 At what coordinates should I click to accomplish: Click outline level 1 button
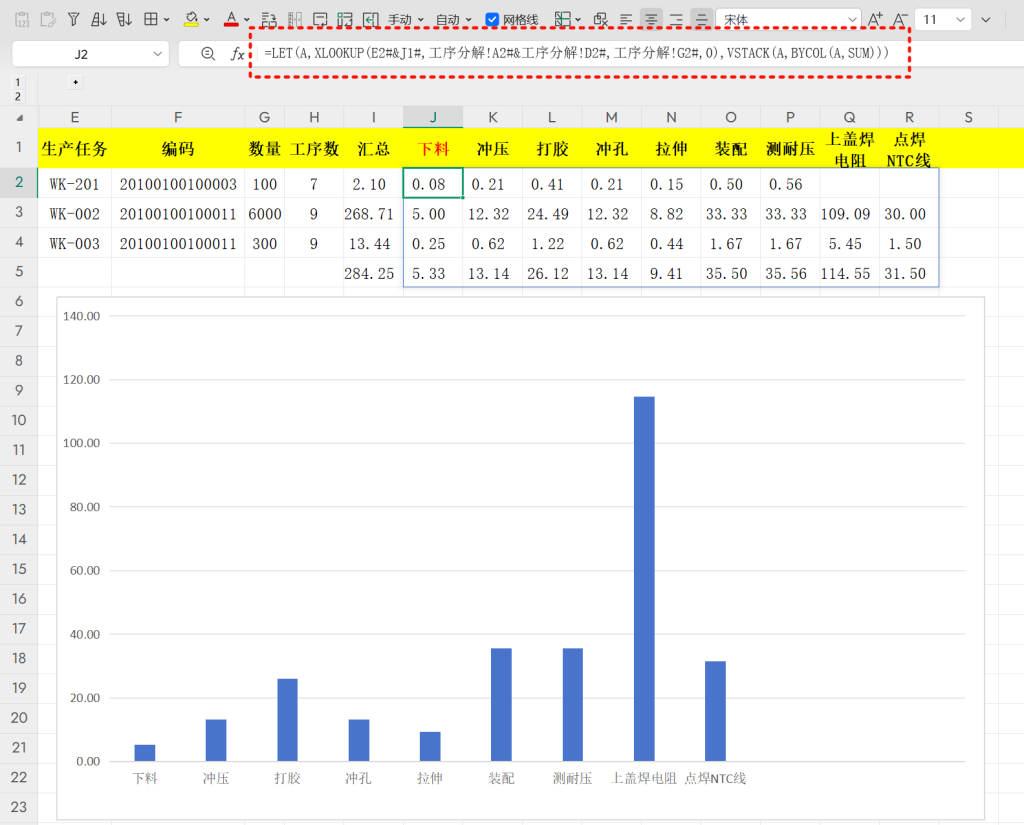pyautogui.click(x=18, y=82)
